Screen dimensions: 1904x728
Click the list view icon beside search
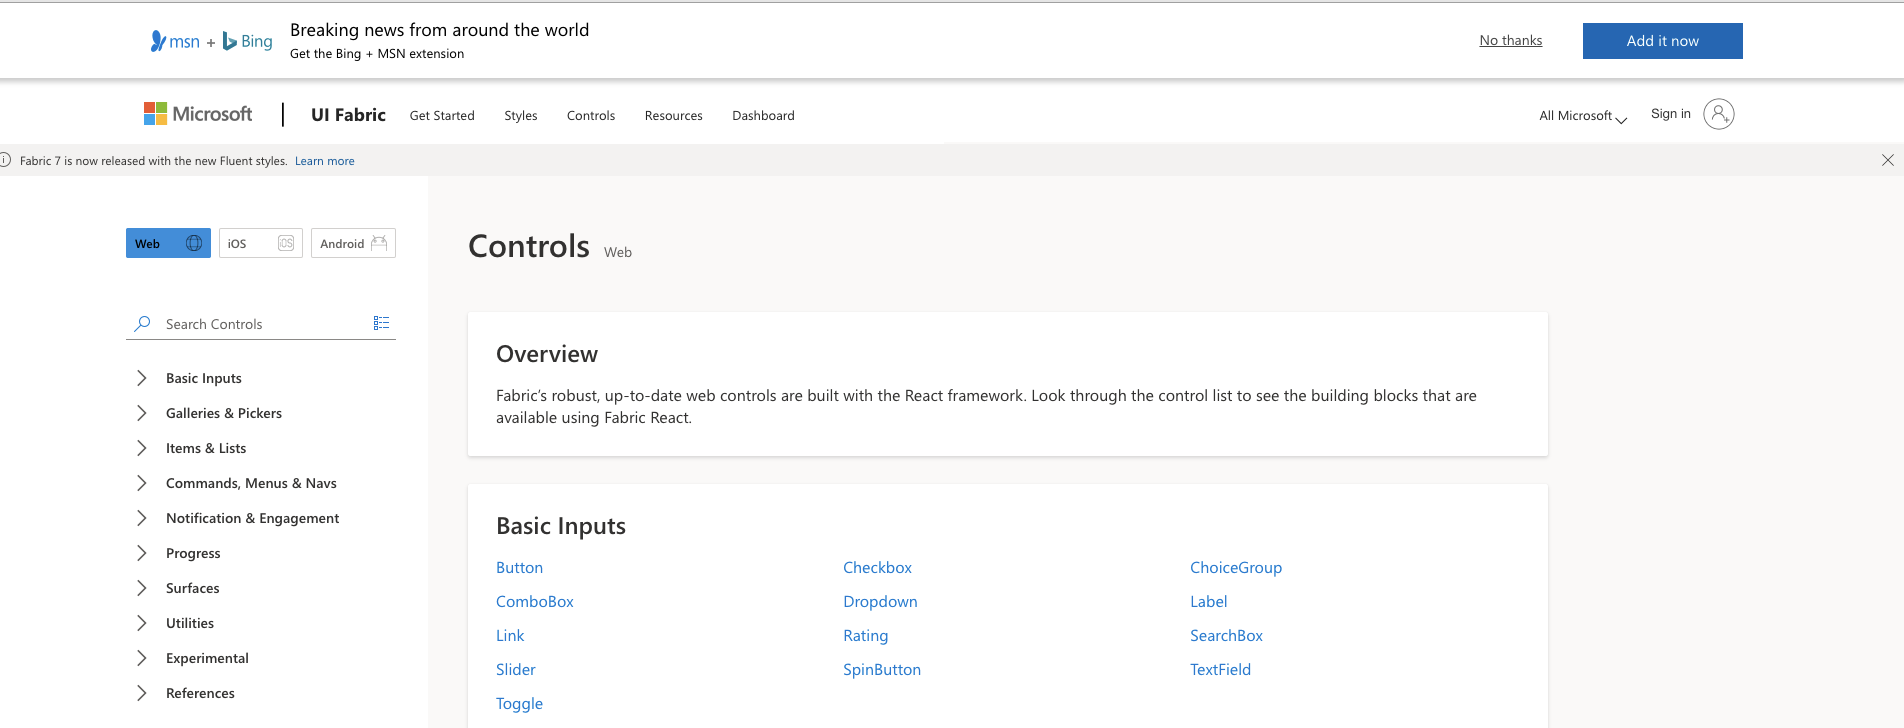pos(381,323)
